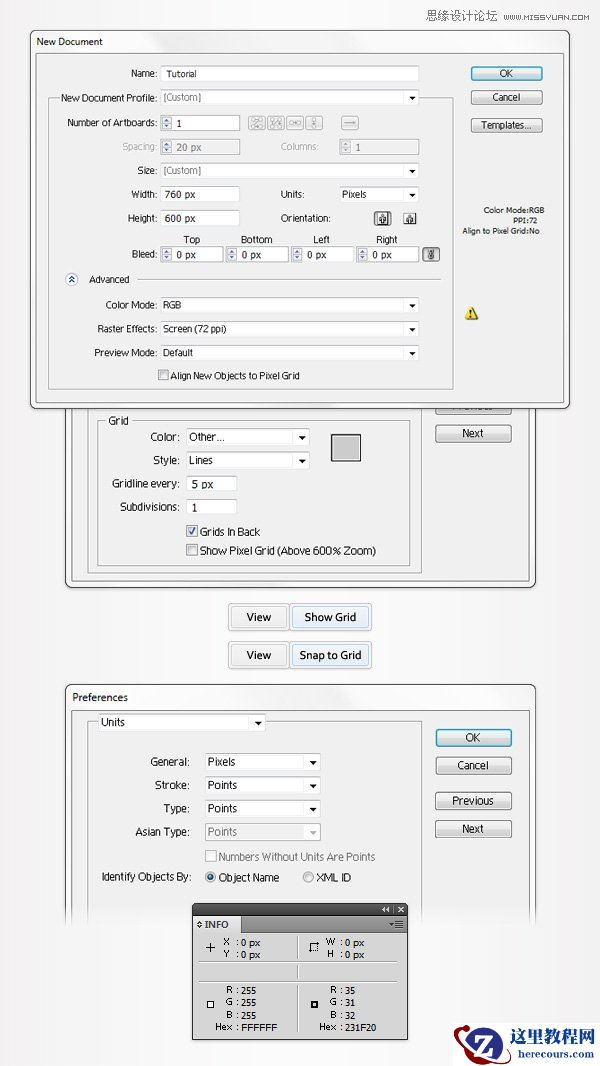
Task: Click the Gridline every input field
Action: point(211,484)
